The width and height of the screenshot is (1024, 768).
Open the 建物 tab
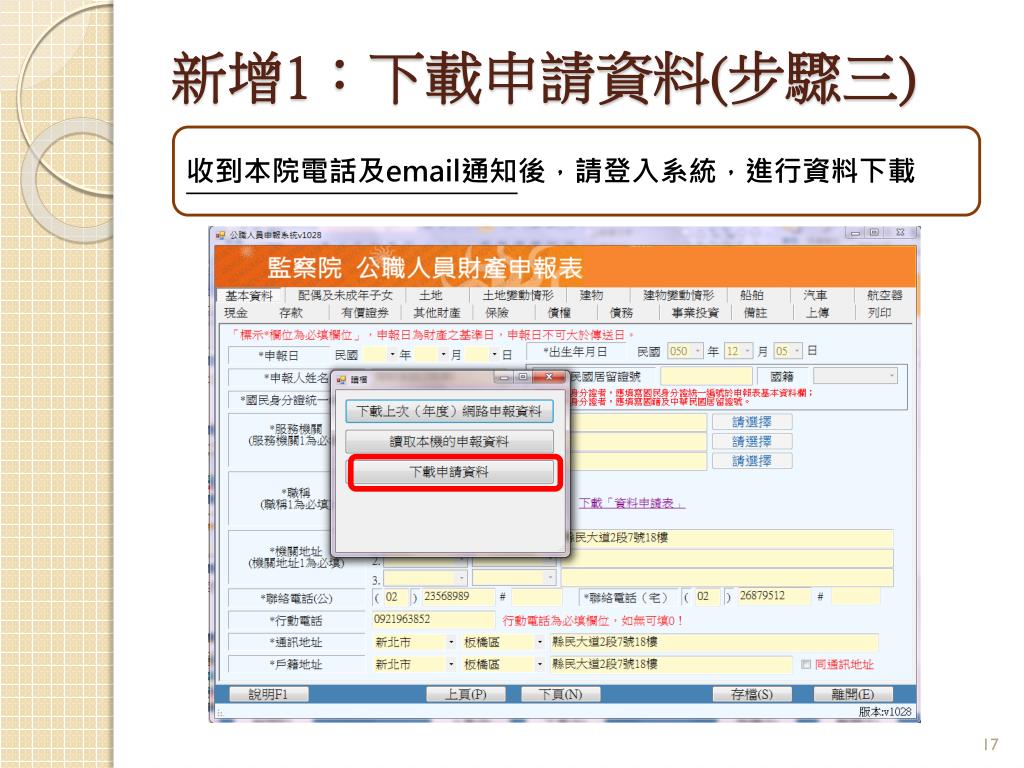[592, 295]
